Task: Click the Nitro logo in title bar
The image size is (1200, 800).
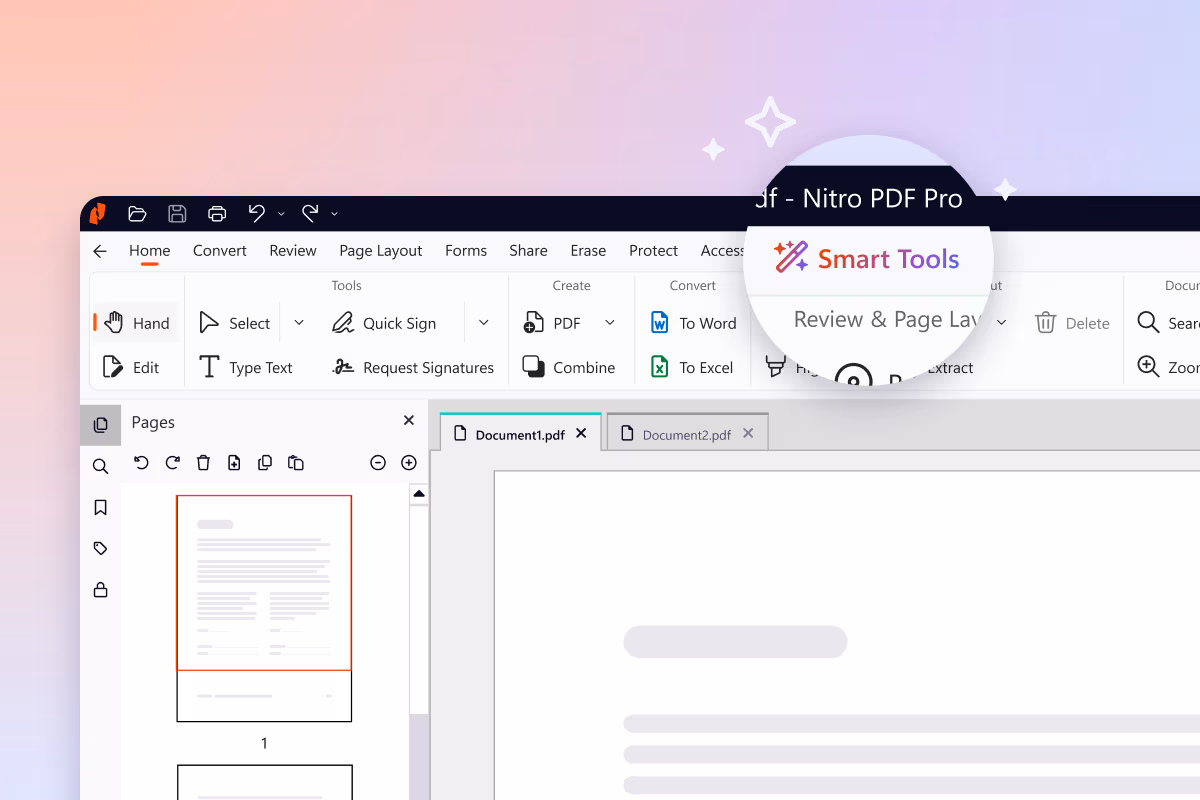Action: [97, 213]
